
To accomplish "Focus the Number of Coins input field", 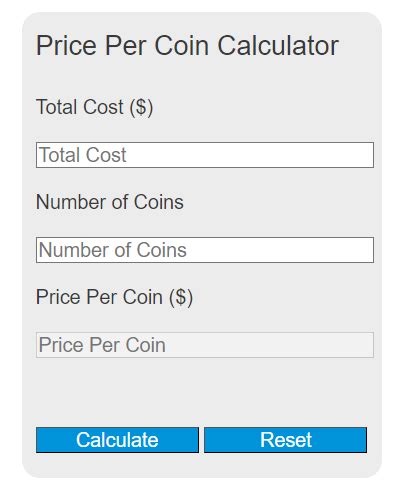I will pos(205,250).
